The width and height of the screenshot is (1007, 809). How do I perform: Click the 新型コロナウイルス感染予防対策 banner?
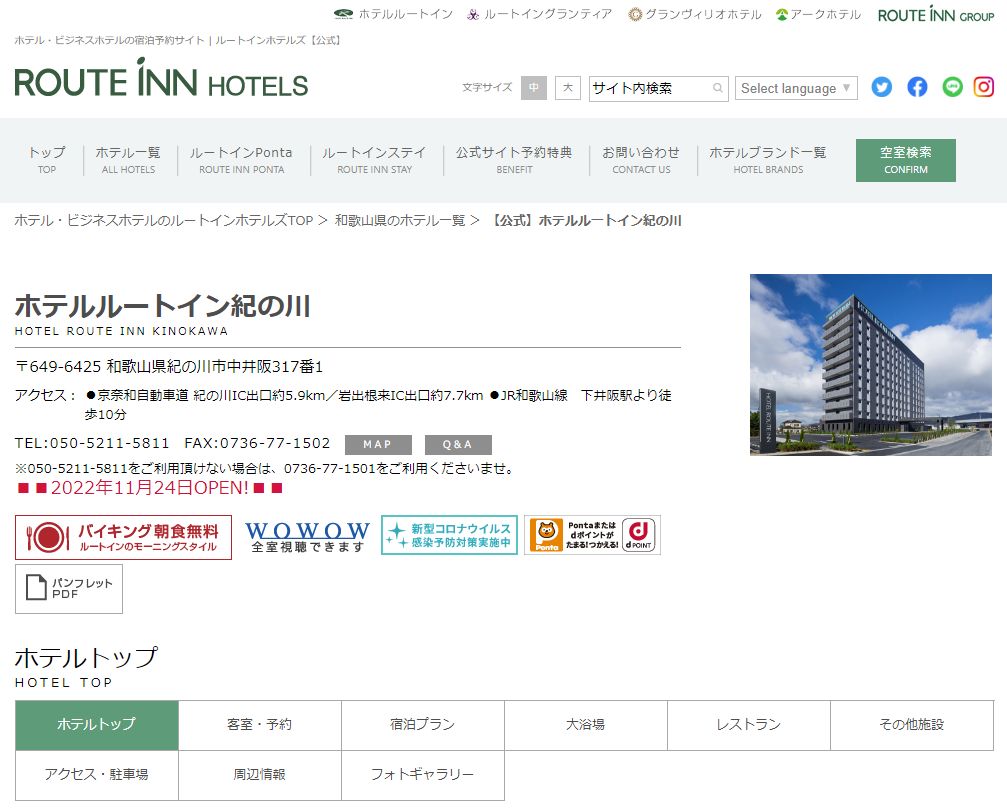click(x=449, y=535)
